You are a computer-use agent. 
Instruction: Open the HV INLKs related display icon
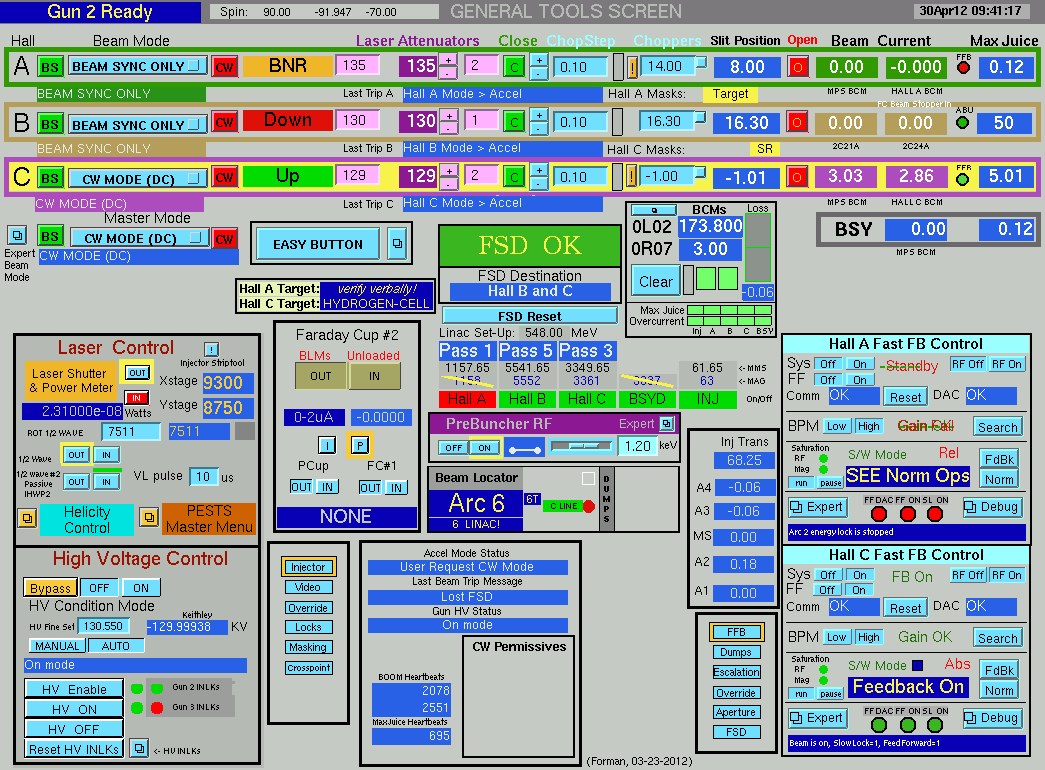coord(139,749)
